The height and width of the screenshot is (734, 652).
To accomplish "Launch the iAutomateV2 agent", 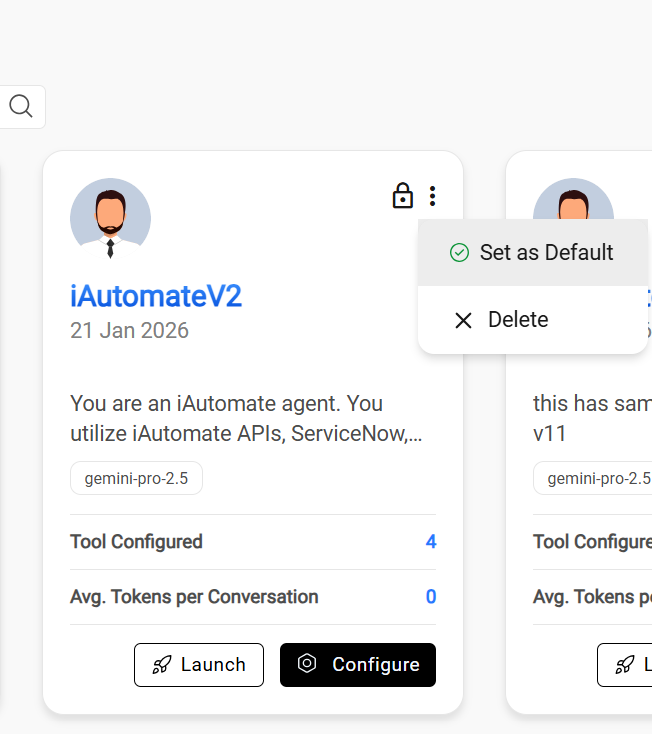I will (x=199, y=665).
